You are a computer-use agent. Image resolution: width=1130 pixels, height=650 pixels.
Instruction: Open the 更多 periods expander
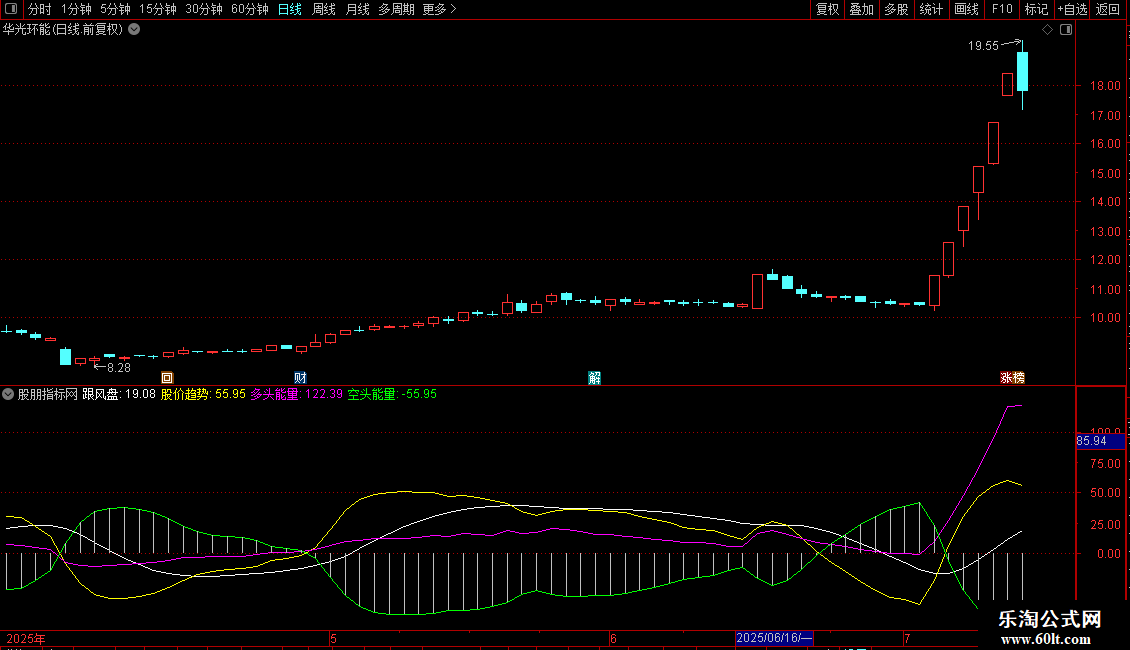tap(439, 9)
